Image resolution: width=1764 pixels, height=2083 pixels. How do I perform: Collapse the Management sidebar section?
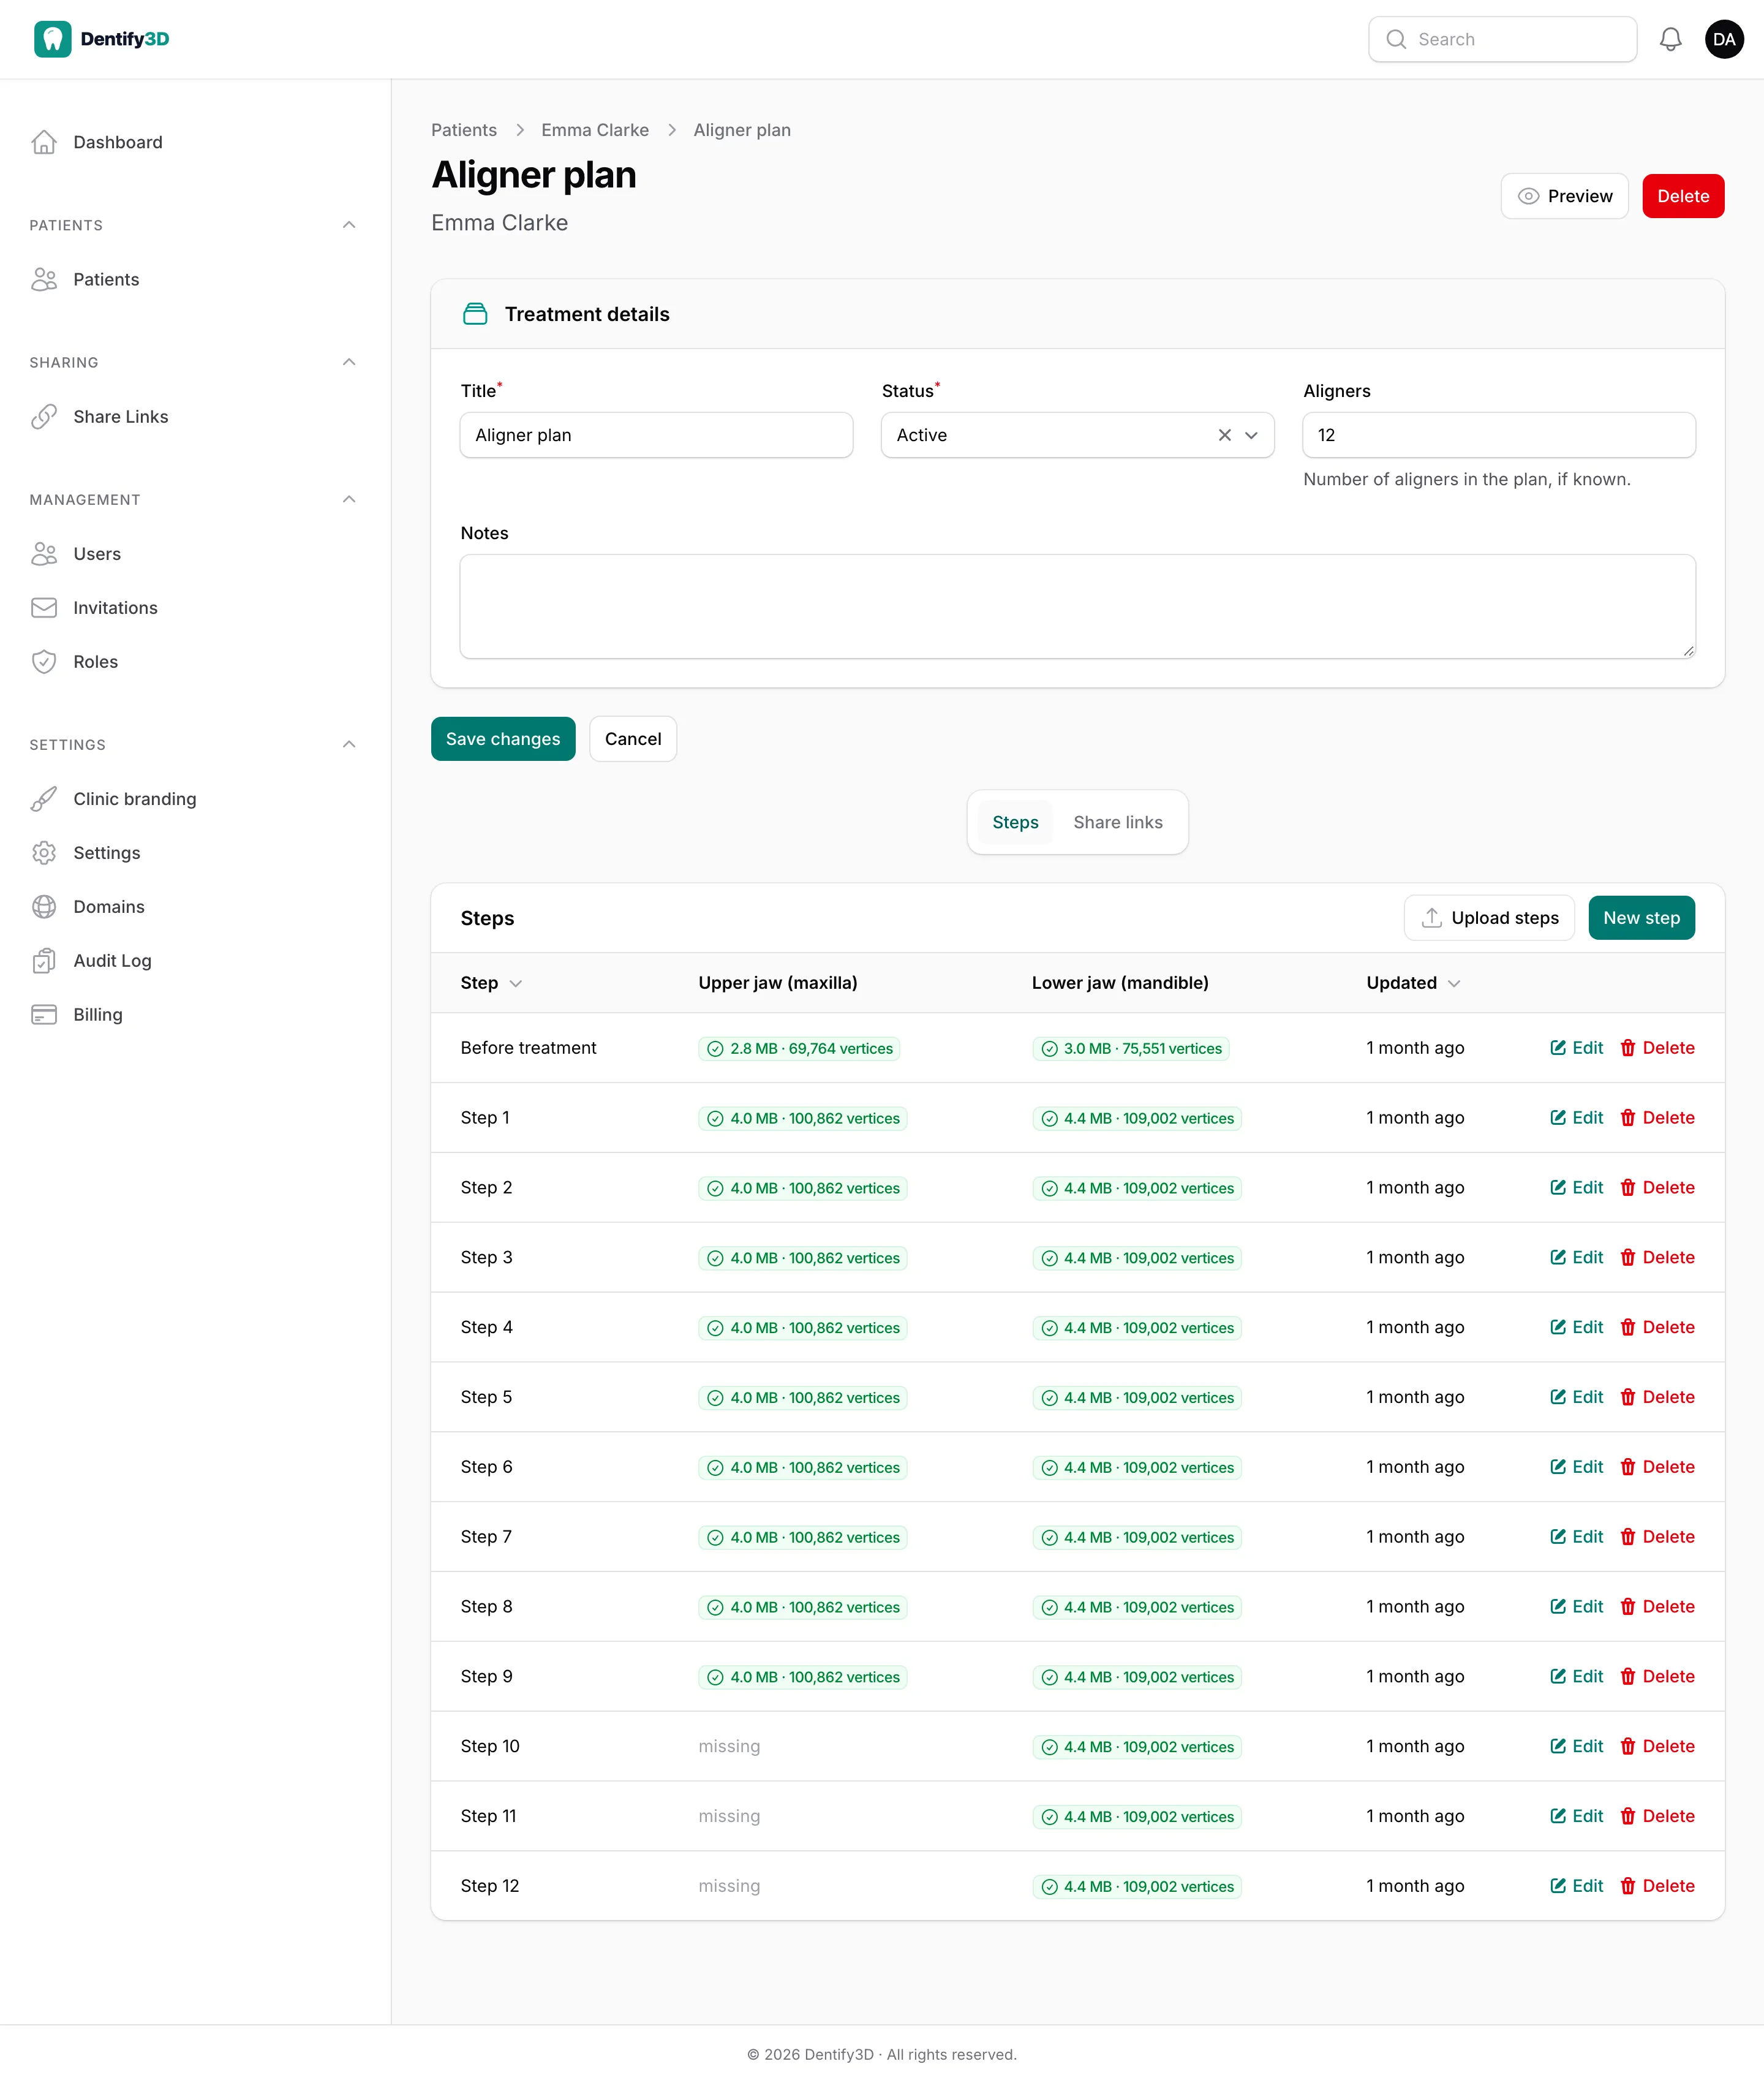(349, 499)
